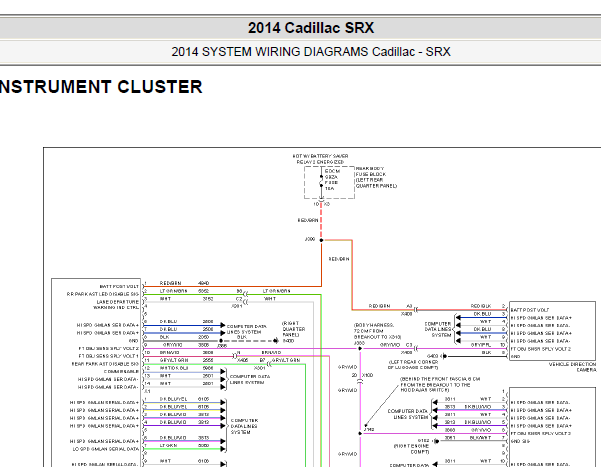Viewport: 601px width, 467px height.
Task: Click the 'COMM ENABLE' pin label
Action: pyautogui.click(x=121, y=372)
